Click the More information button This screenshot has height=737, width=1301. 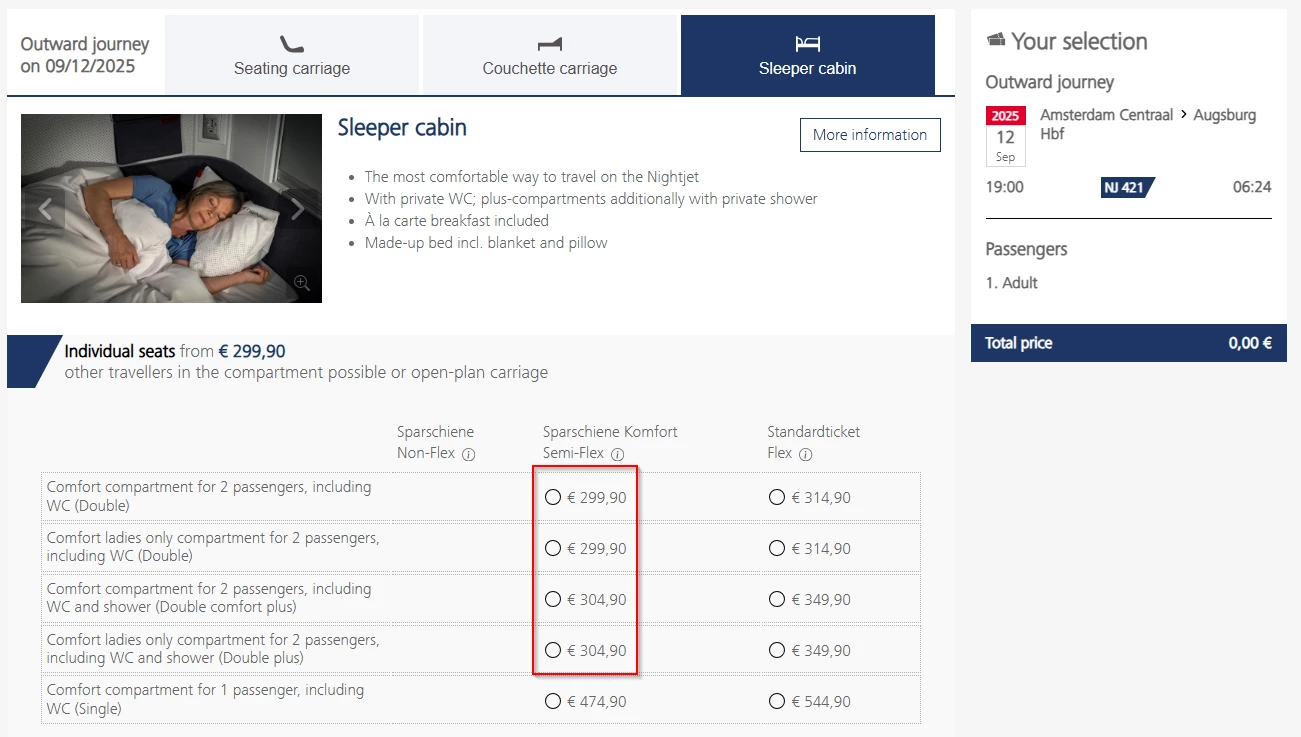pyautogui.click(x=870, y=135)
